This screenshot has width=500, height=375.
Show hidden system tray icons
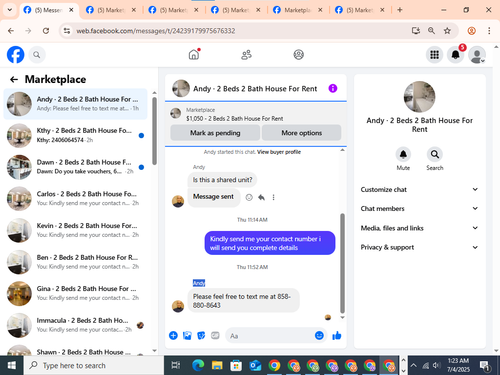click(x=413, y=365)
